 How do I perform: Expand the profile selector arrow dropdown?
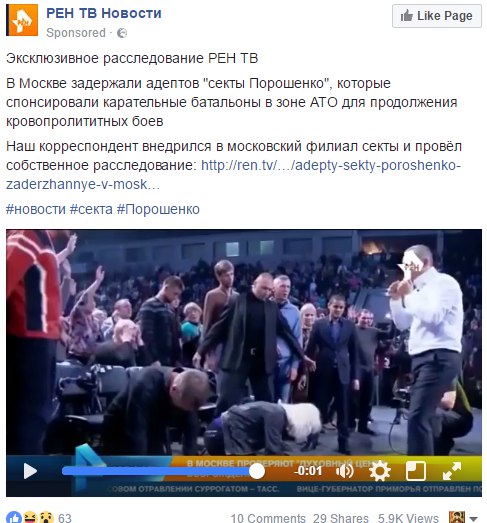[x=473, y=519]
